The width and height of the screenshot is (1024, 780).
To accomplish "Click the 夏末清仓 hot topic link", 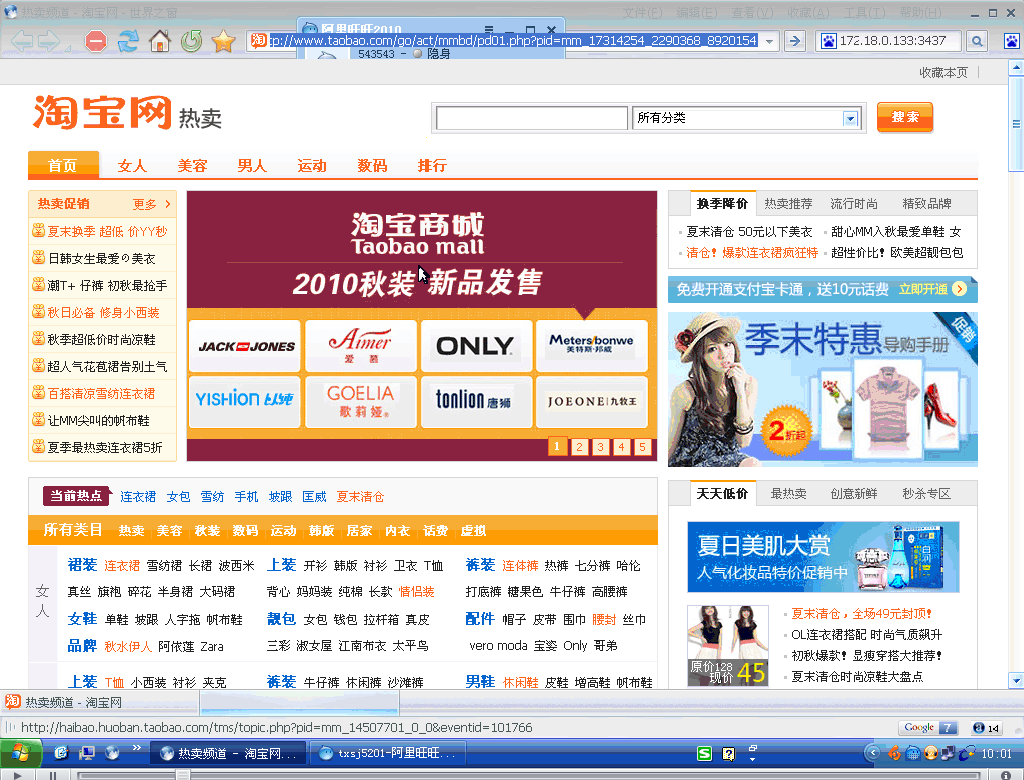I will coord(360,497).
